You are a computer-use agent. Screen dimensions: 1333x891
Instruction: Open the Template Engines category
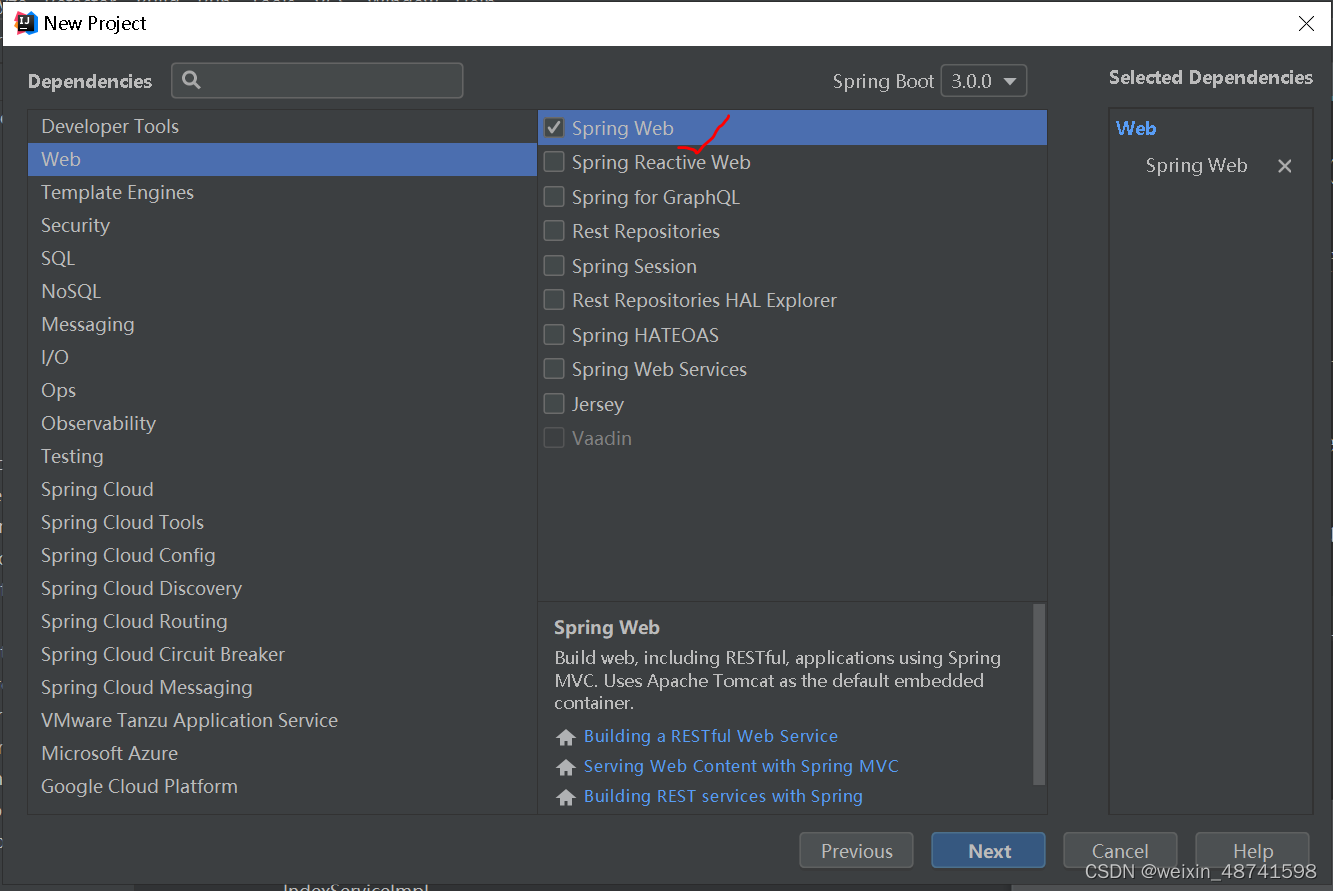[x=282, y=192]
